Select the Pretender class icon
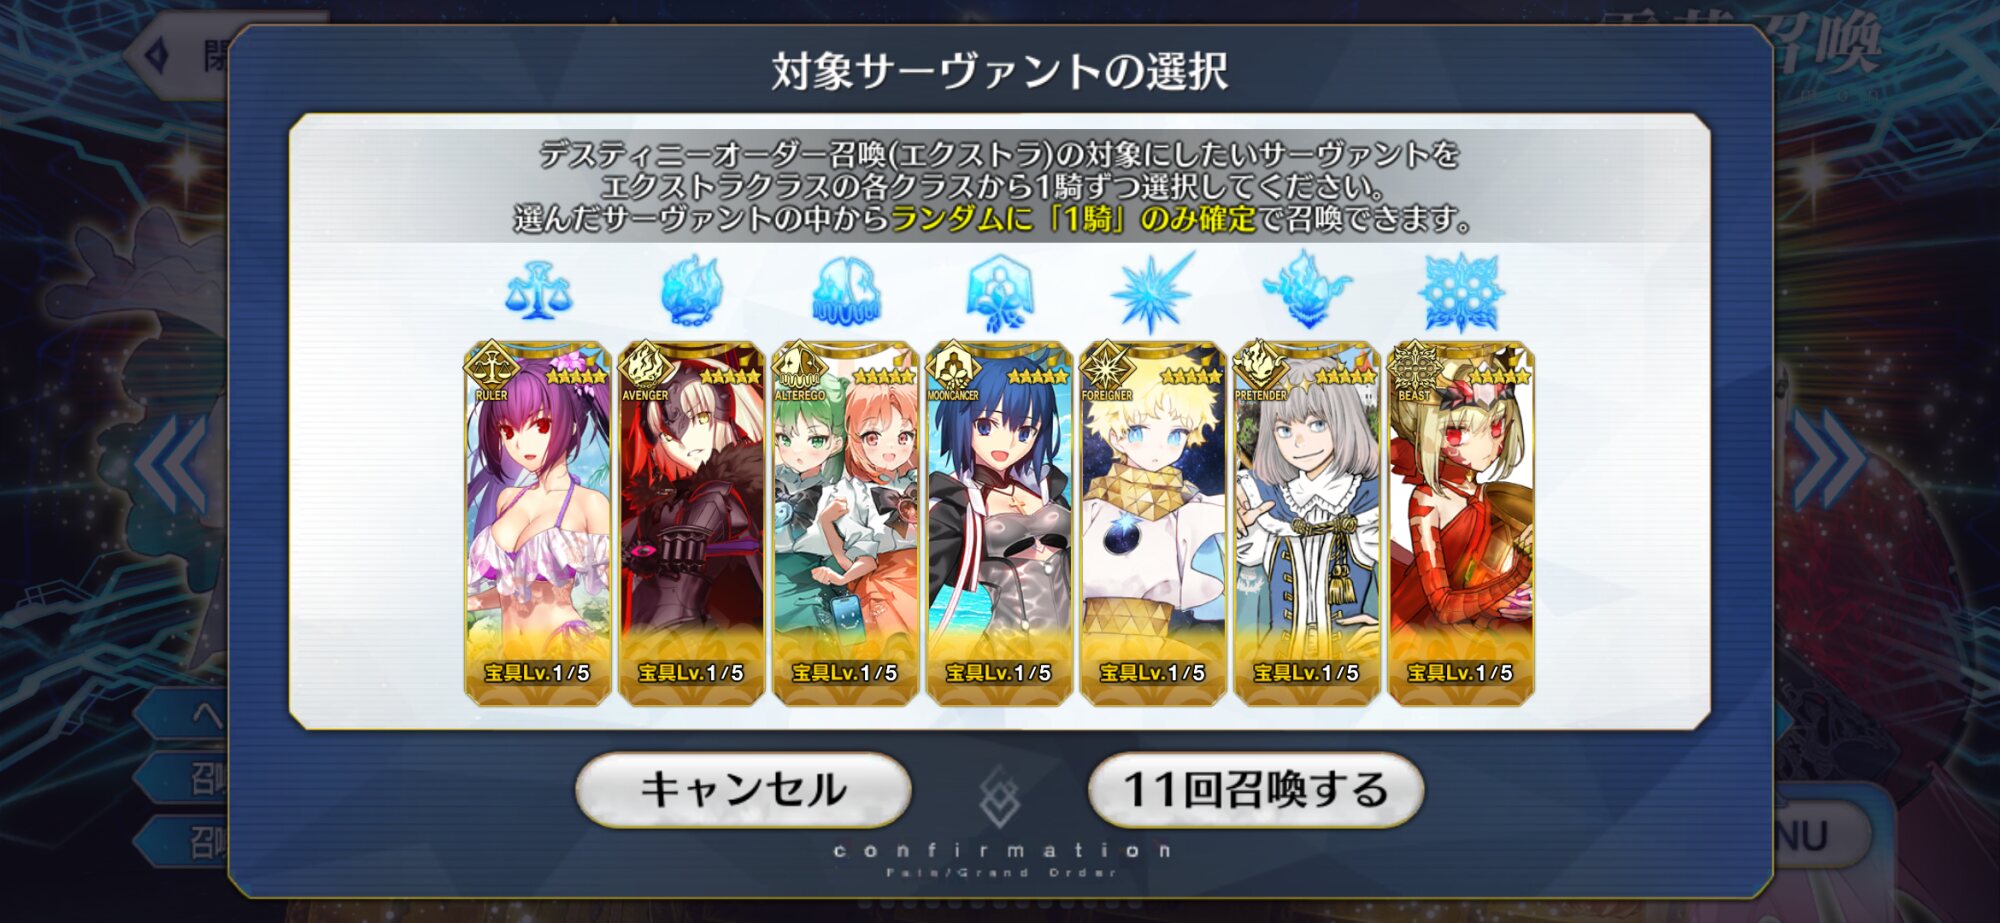 pos(1307,291)
